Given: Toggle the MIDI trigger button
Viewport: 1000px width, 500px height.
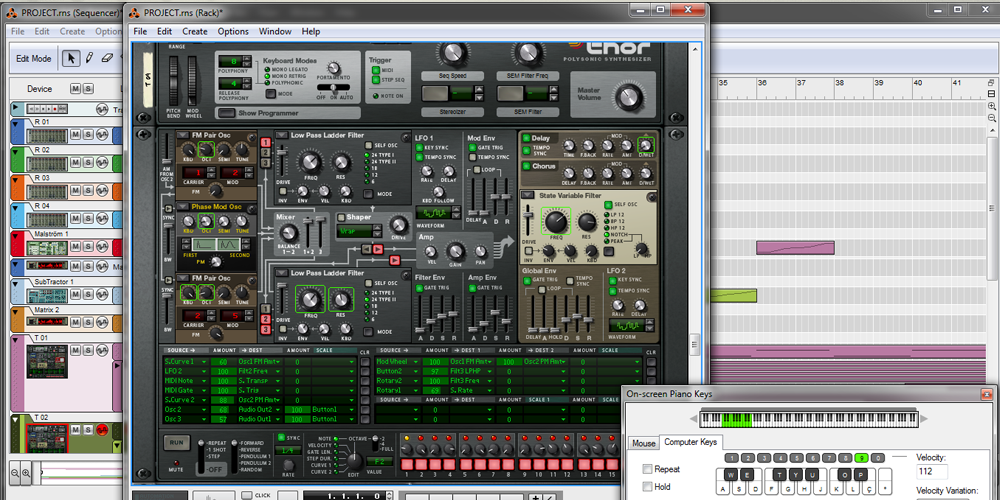Looking at the screenshot, I should coord(376,71).
